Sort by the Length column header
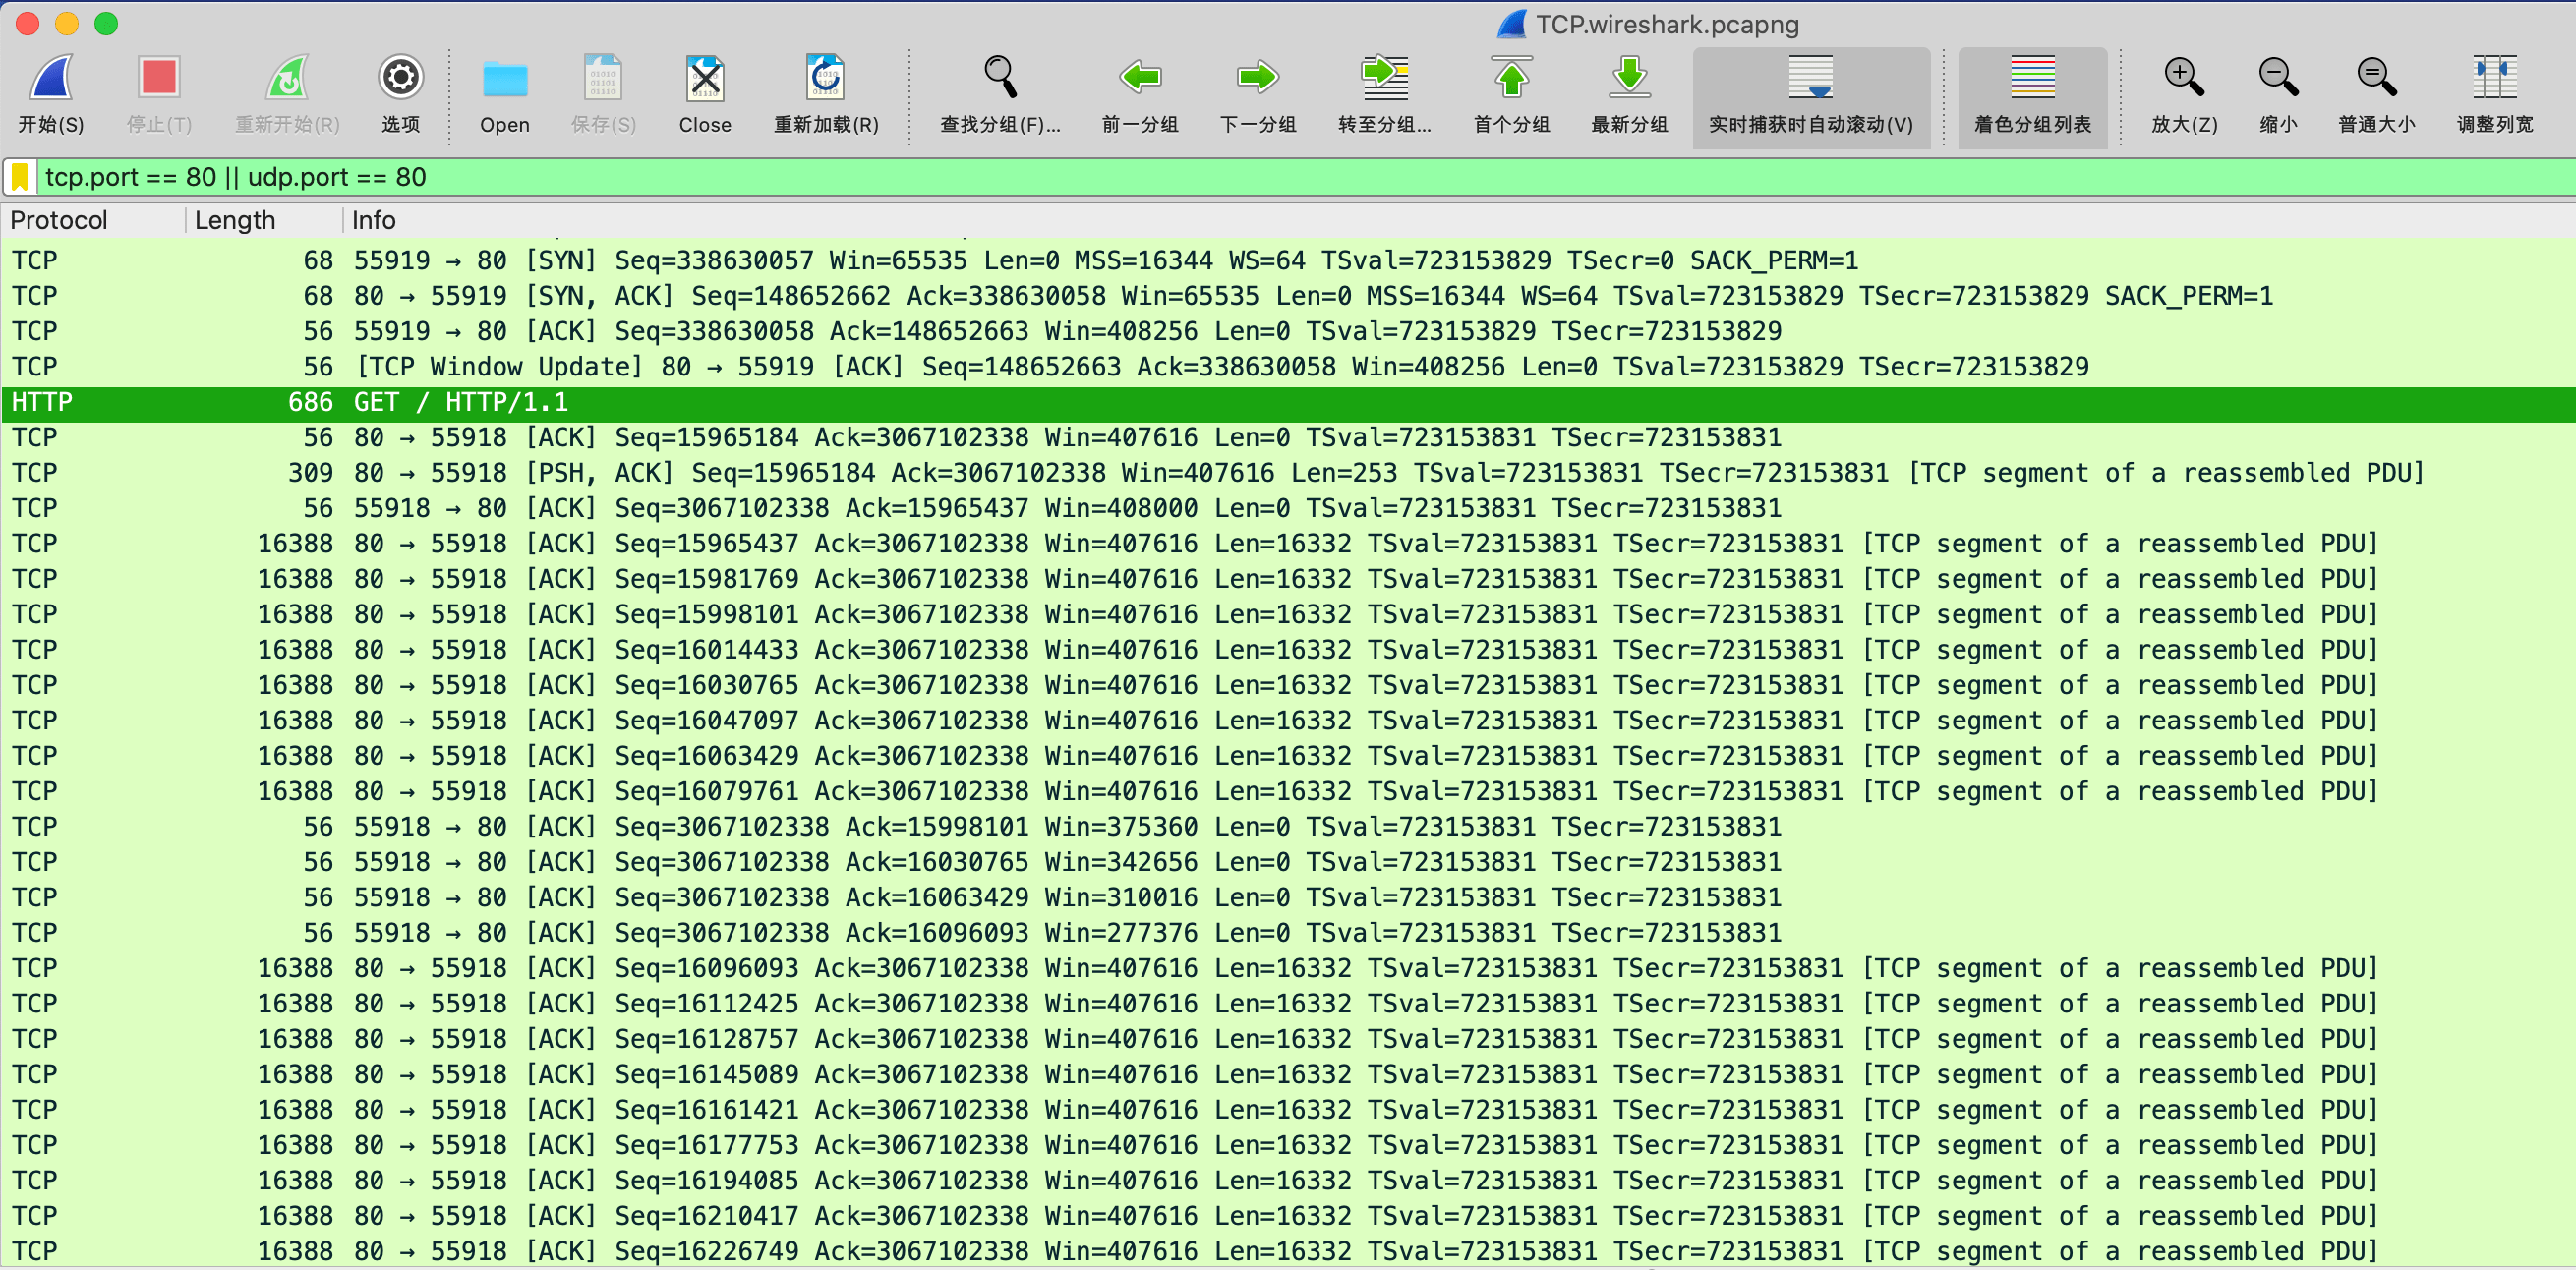 pyautogui.click(x=235, y=220)
